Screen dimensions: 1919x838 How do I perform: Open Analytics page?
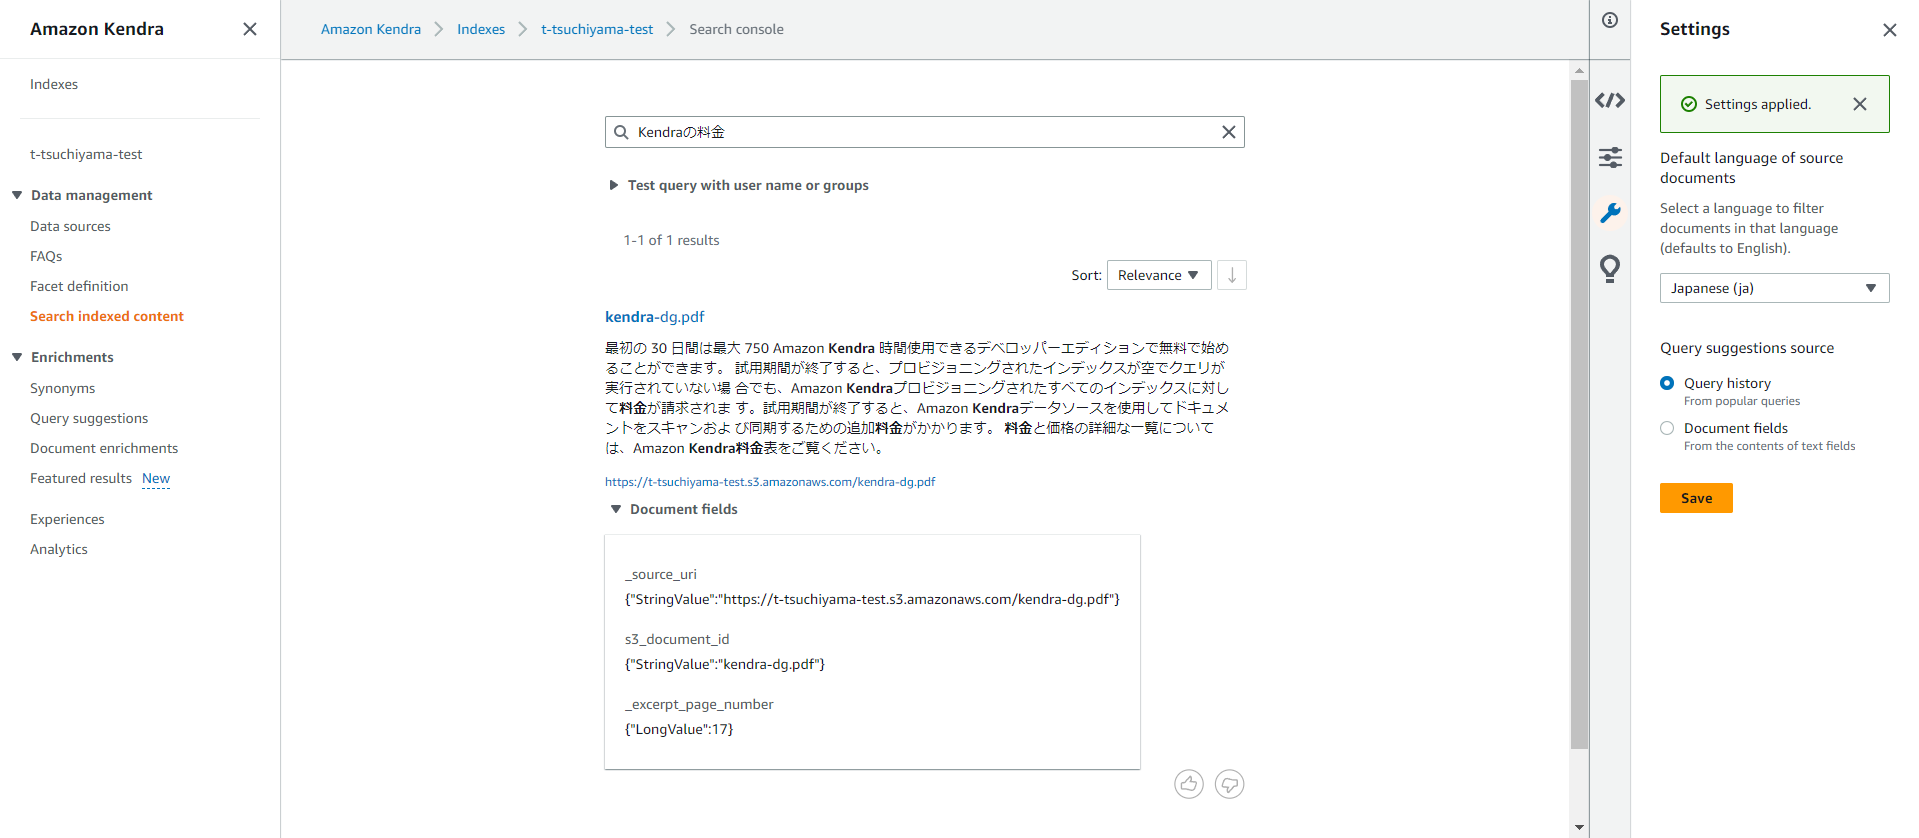pos(59,549)
